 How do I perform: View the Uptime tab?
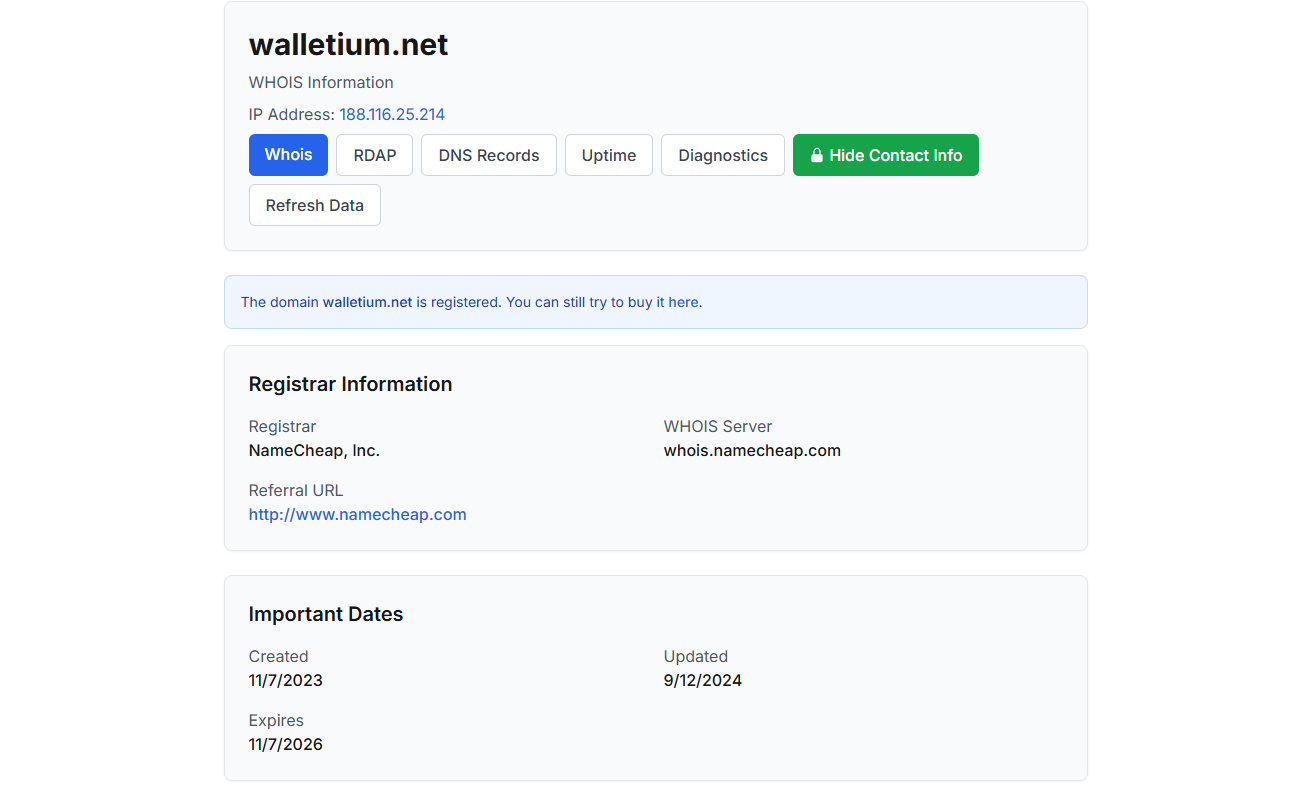click(609, 156)
